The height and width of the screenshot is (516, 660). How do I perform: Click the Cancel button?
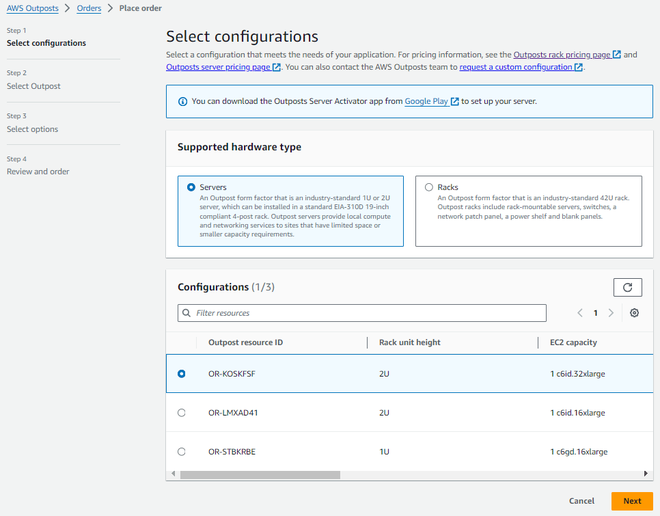click(x=581, y=501)
